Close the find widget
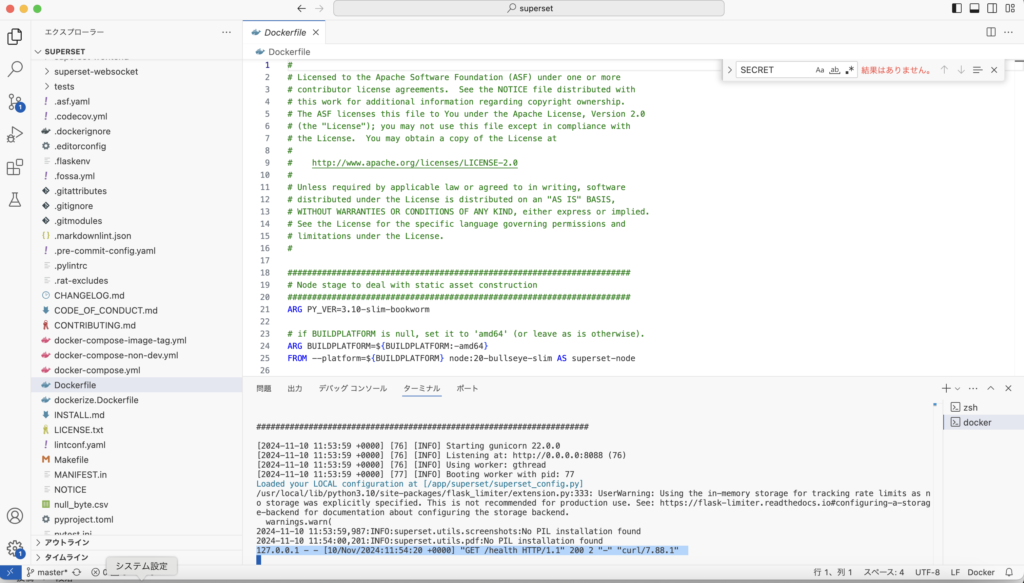Viewport: 1024px width, 583px height. 994,70
